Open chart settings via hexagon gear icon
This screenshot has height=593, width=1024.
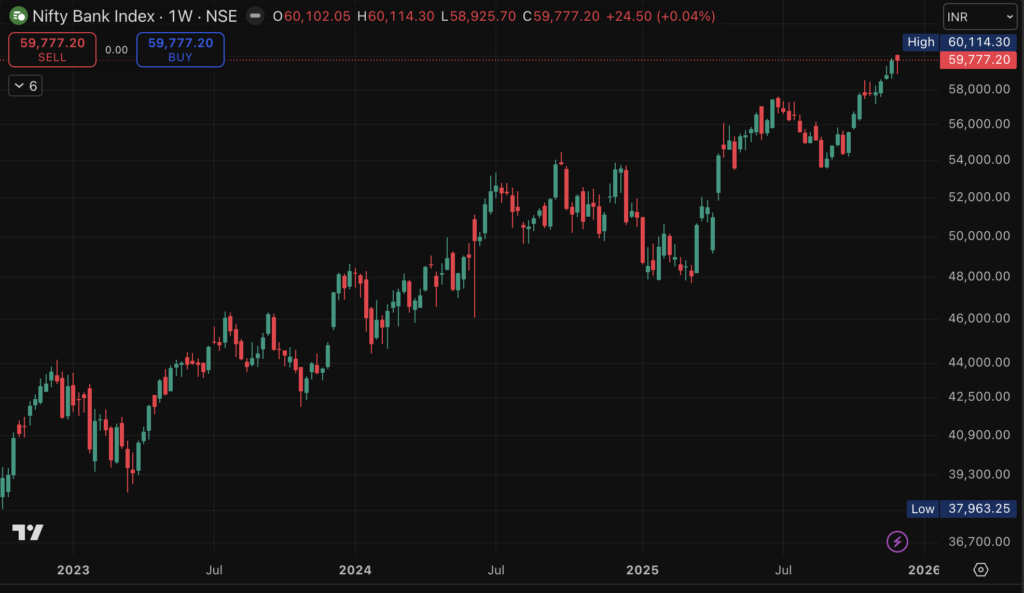[981, 570]
